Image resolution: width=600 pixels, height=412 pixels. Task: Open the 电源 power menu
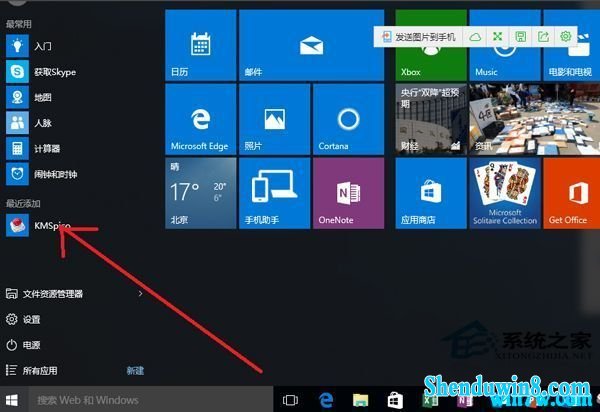pyautogui.click(x=23, y=345)
